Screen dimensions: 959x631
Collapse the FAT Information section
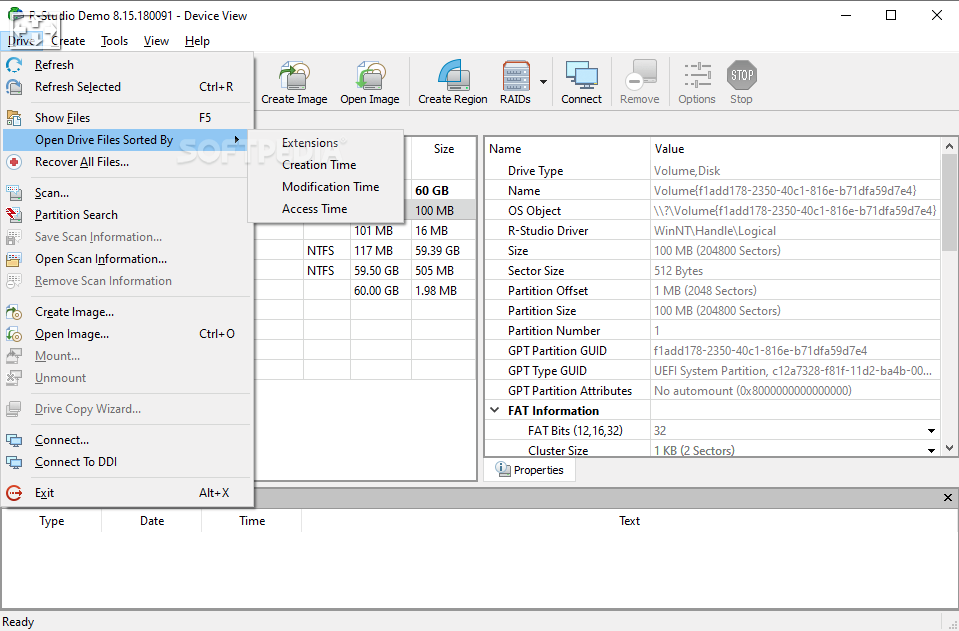coord(495,411)
